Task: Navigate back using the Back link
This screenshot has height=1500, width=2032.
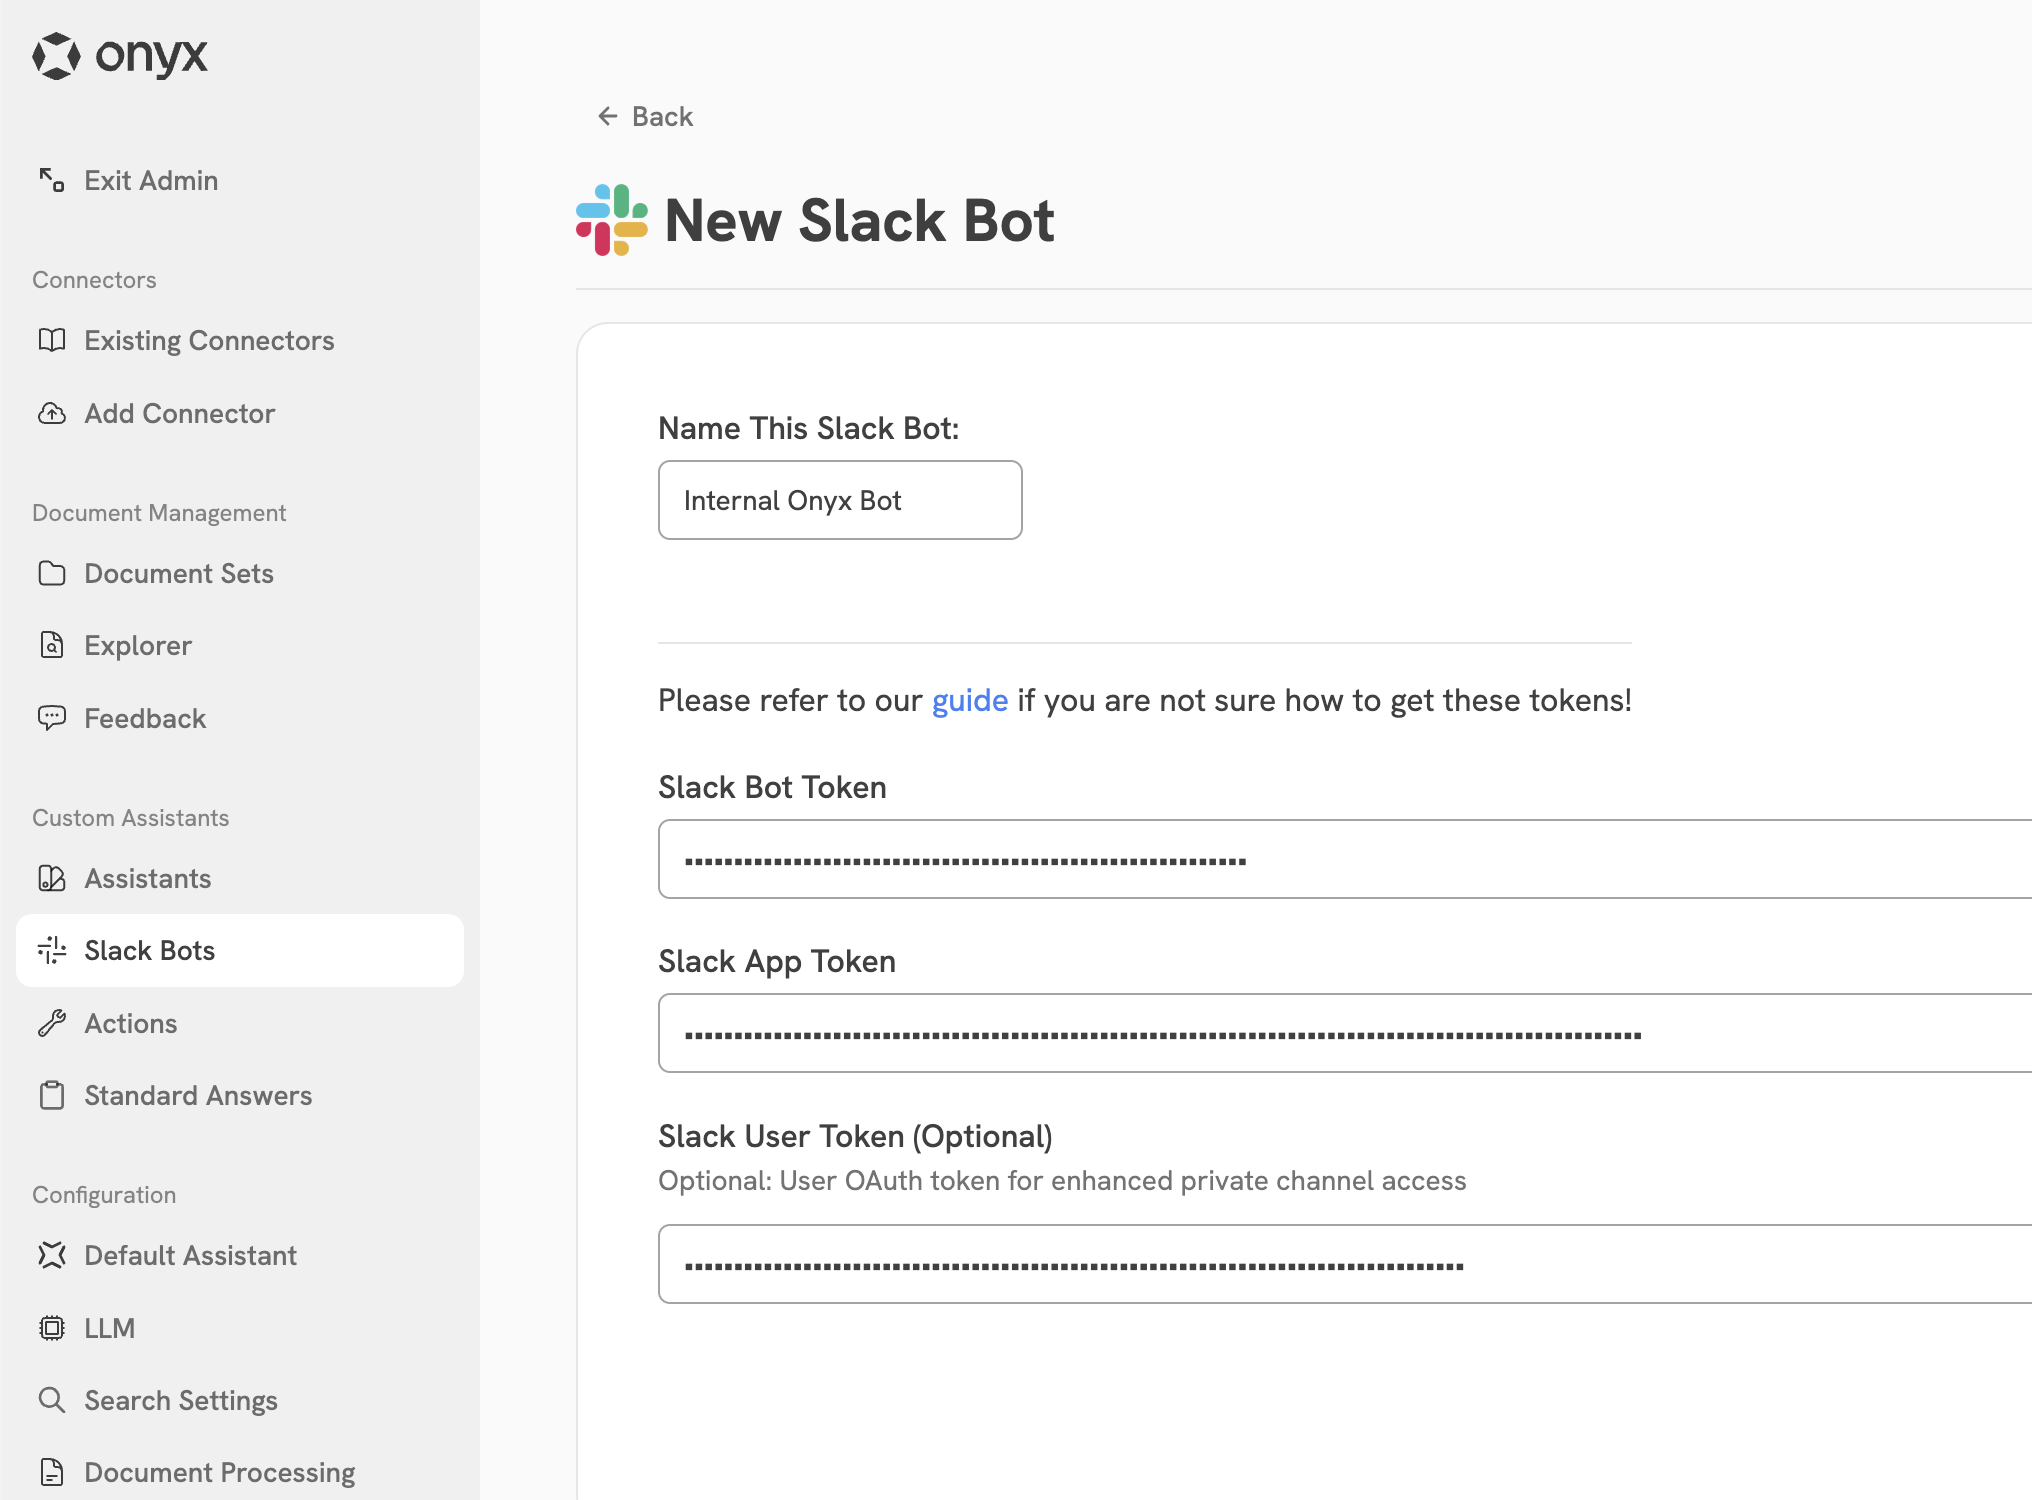Action: pyautogui.click(x=643, y=116)
